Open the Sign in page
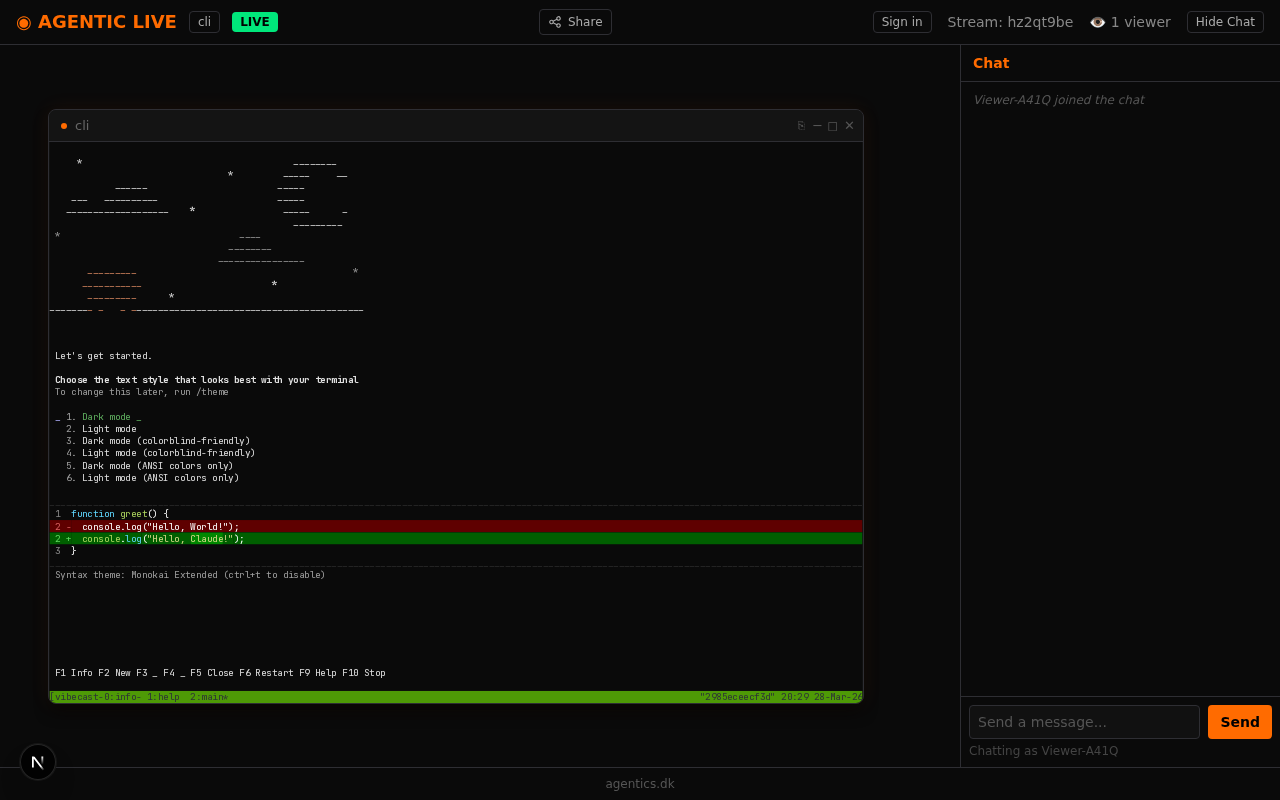 pos(901,22)
